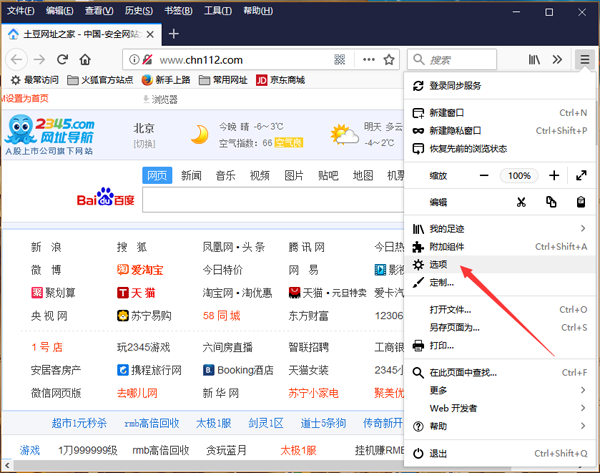Open 文件 menu in menu bar
The height and width of the screenshot is (473, 600).
[x=21, y=11]
